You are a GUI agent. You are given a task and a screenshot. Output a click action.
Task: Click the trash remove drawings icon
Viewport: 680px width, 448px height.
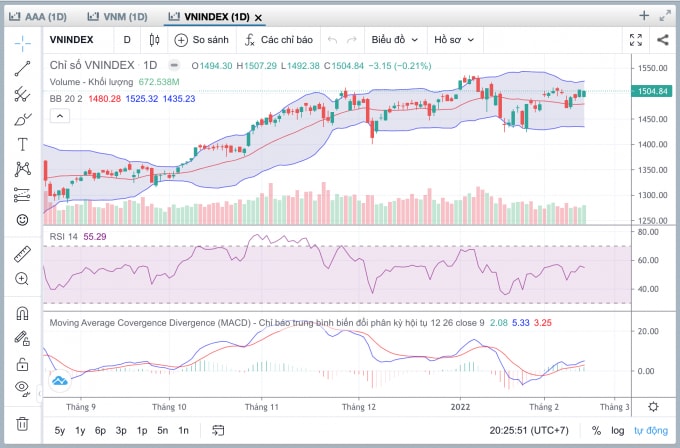(23, 424)
